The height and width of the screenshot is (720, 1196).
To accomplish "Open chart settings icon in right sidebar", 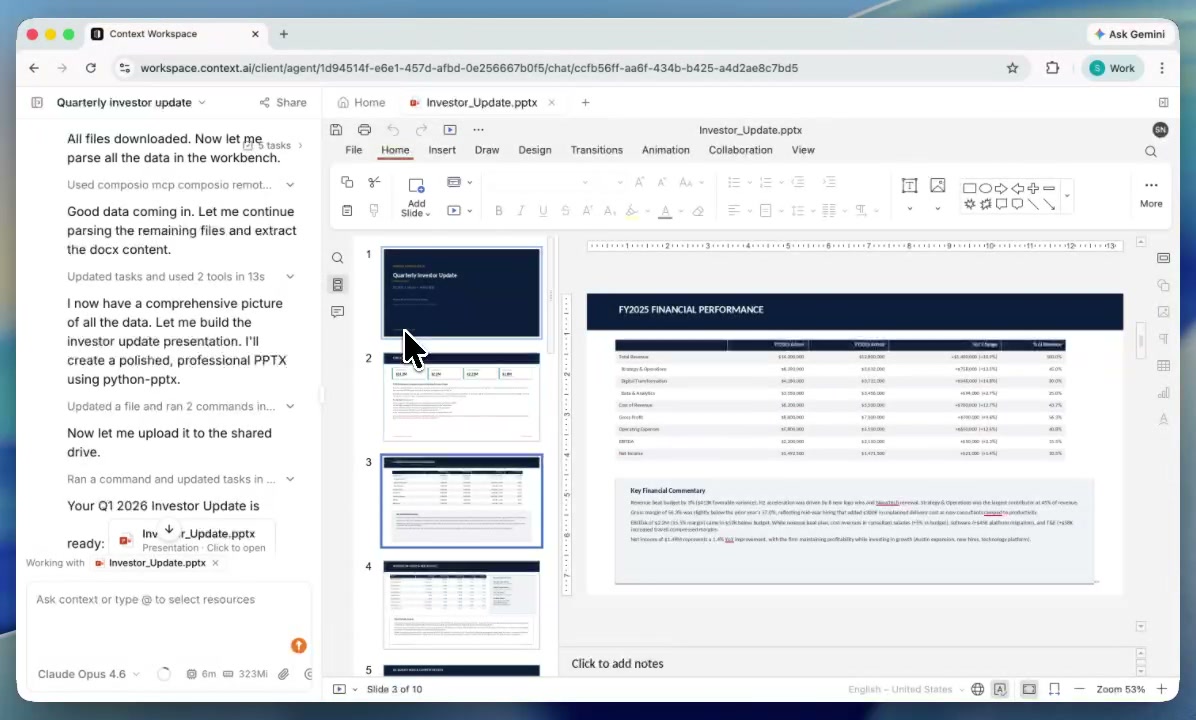I will click(1163, 392).
